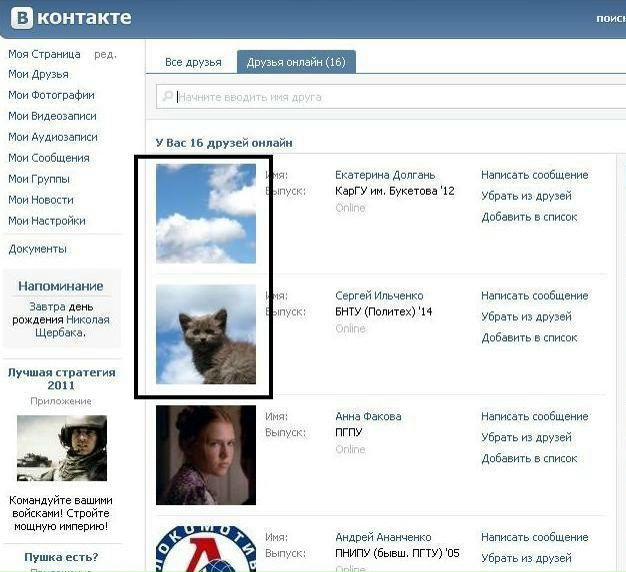Open Анна Факова's profile photo
This screenshot has width=626, height=572.
206,455
